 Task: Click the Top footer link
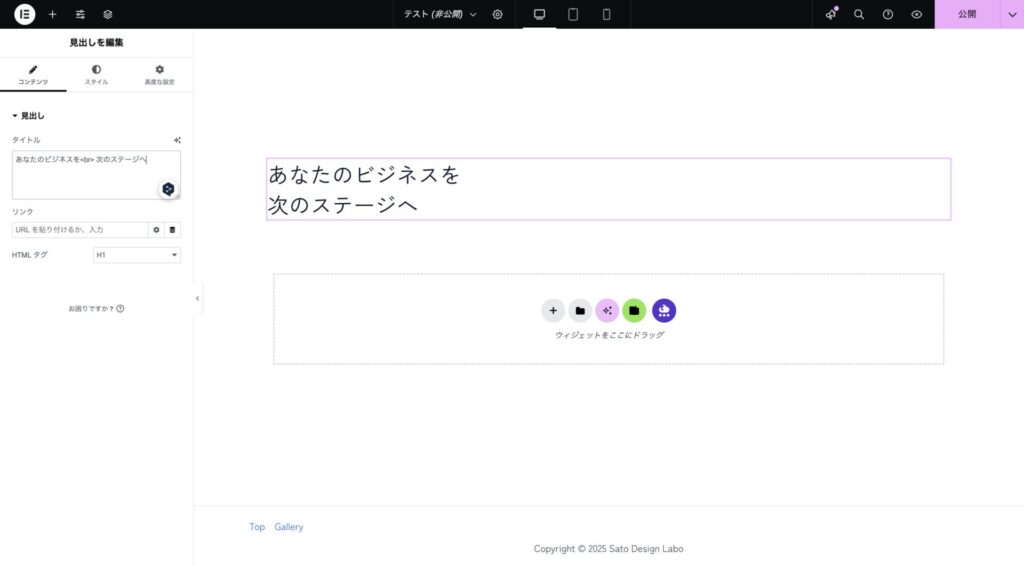(x=257, y=527)
